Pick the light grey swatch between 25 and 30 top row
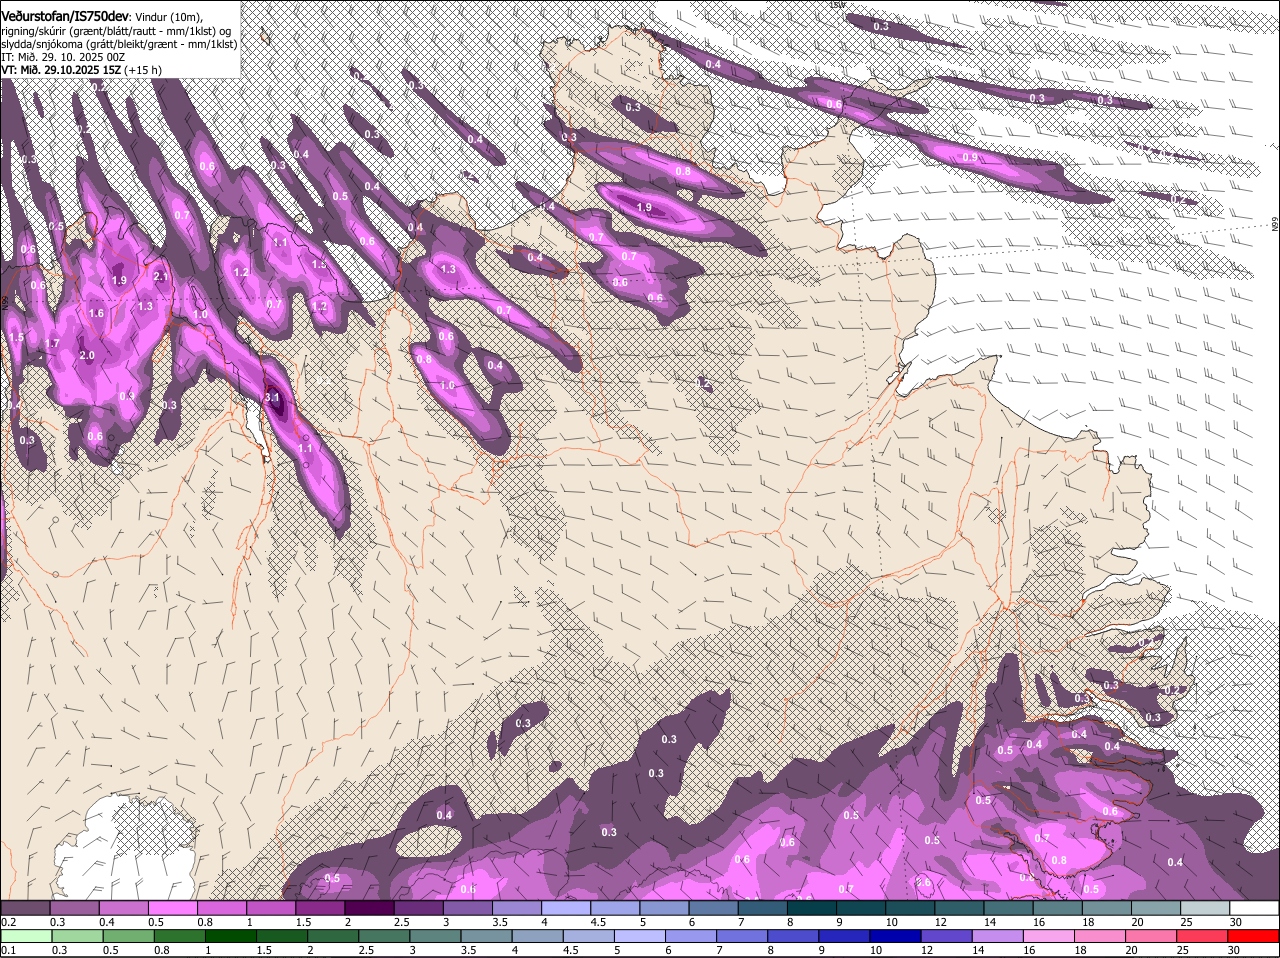Screen dimensions: 1280x958 (x=1206, y=907)
